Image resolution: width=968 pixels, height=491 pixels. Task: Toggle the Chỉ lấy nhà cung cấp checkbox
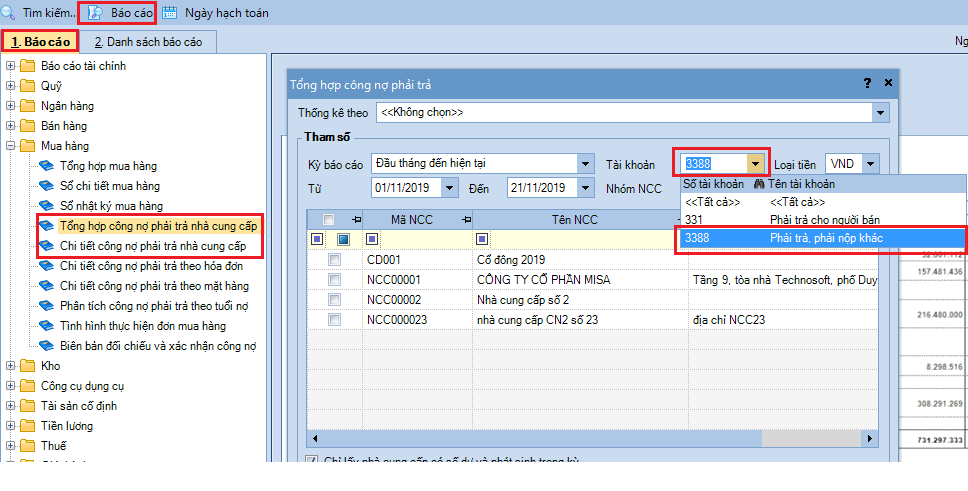[313, 461]
